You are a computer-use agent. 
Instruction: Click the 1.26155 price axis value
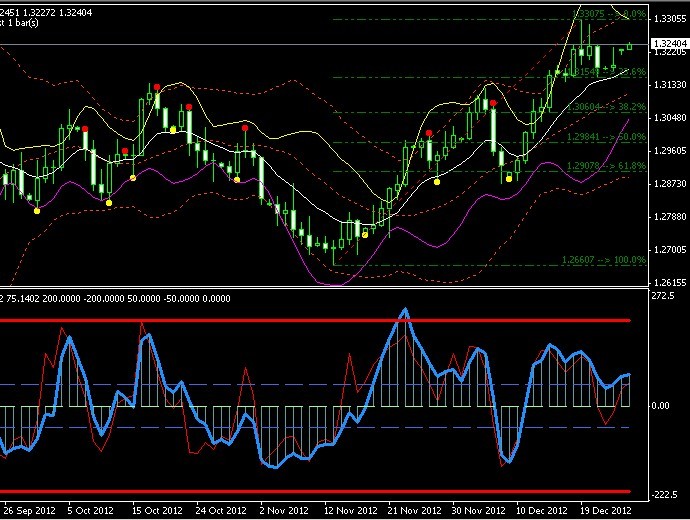(670, 282)
